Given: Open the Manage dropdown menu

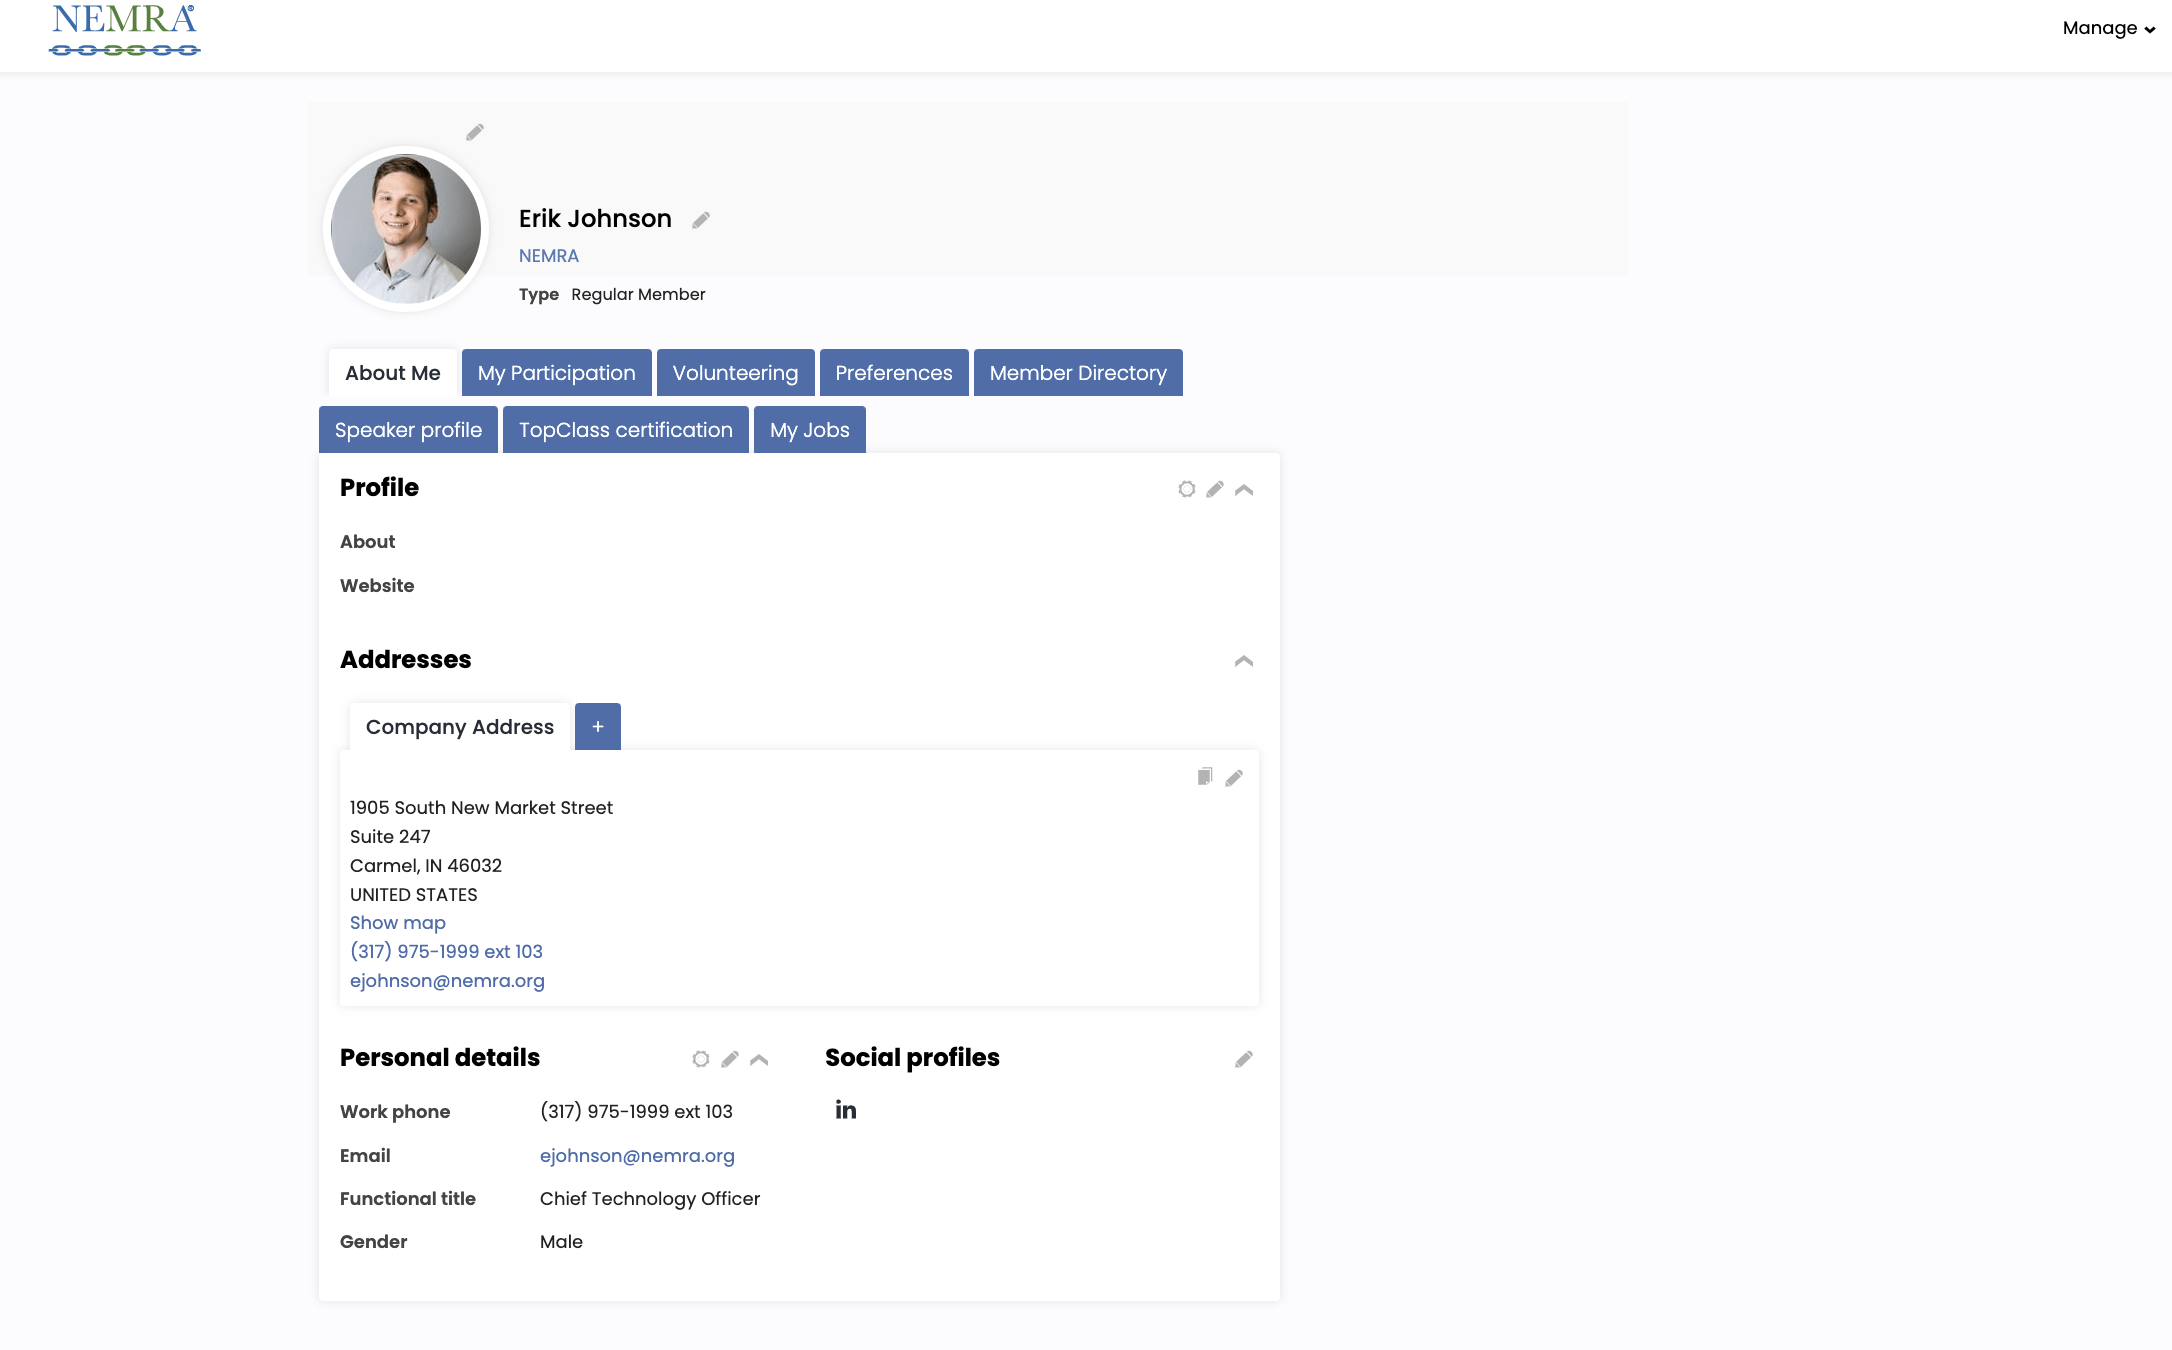Looking at the screenshot, I should click(2108, 28).
